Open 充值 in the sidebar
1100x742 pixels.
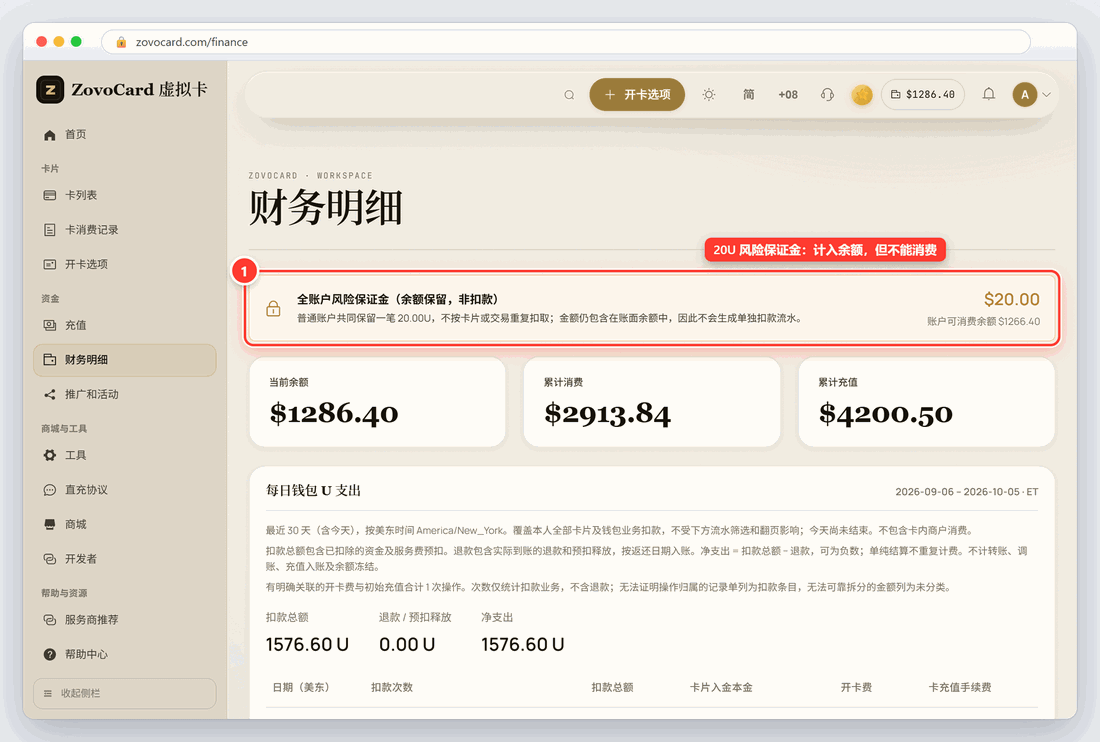(125, 325)
